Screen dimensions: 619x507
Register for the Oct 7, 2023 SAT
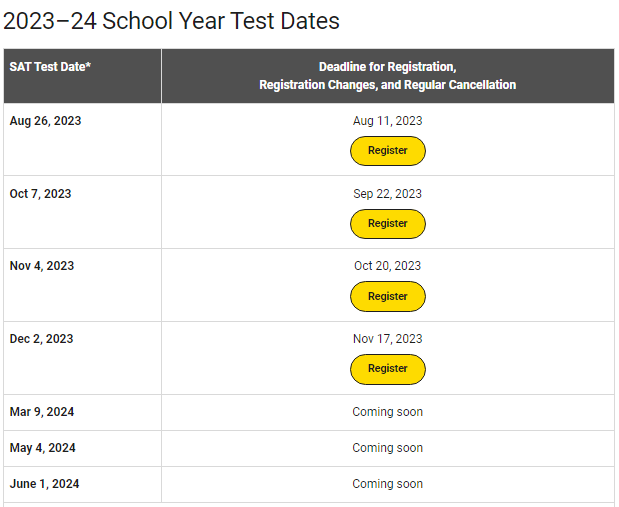click(x=388, y=224)
